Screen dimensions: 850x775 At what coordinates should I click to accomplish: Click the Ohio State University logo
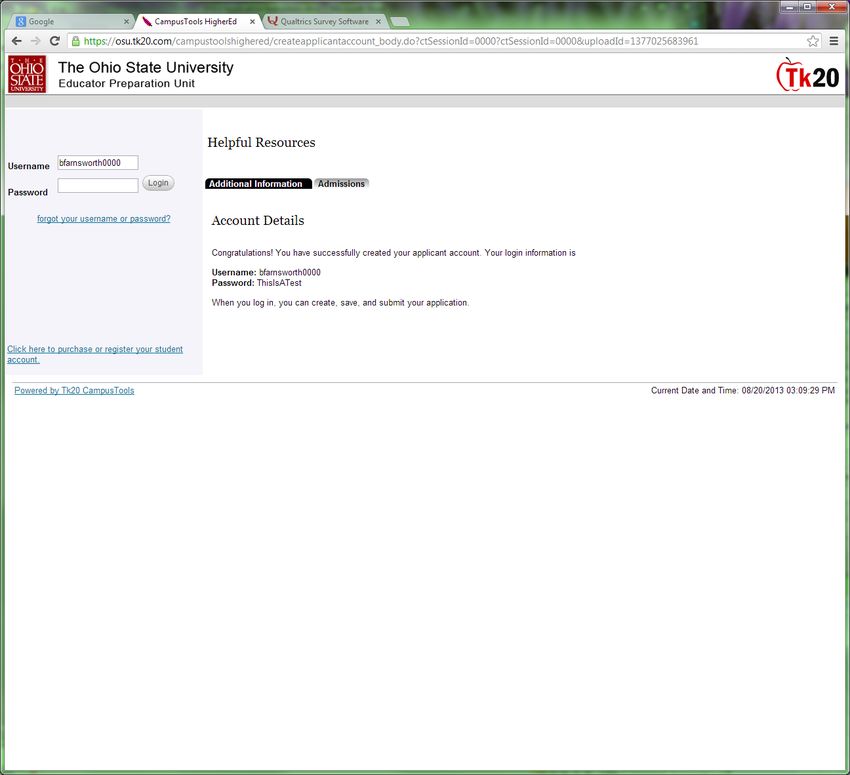coord(27,74)
